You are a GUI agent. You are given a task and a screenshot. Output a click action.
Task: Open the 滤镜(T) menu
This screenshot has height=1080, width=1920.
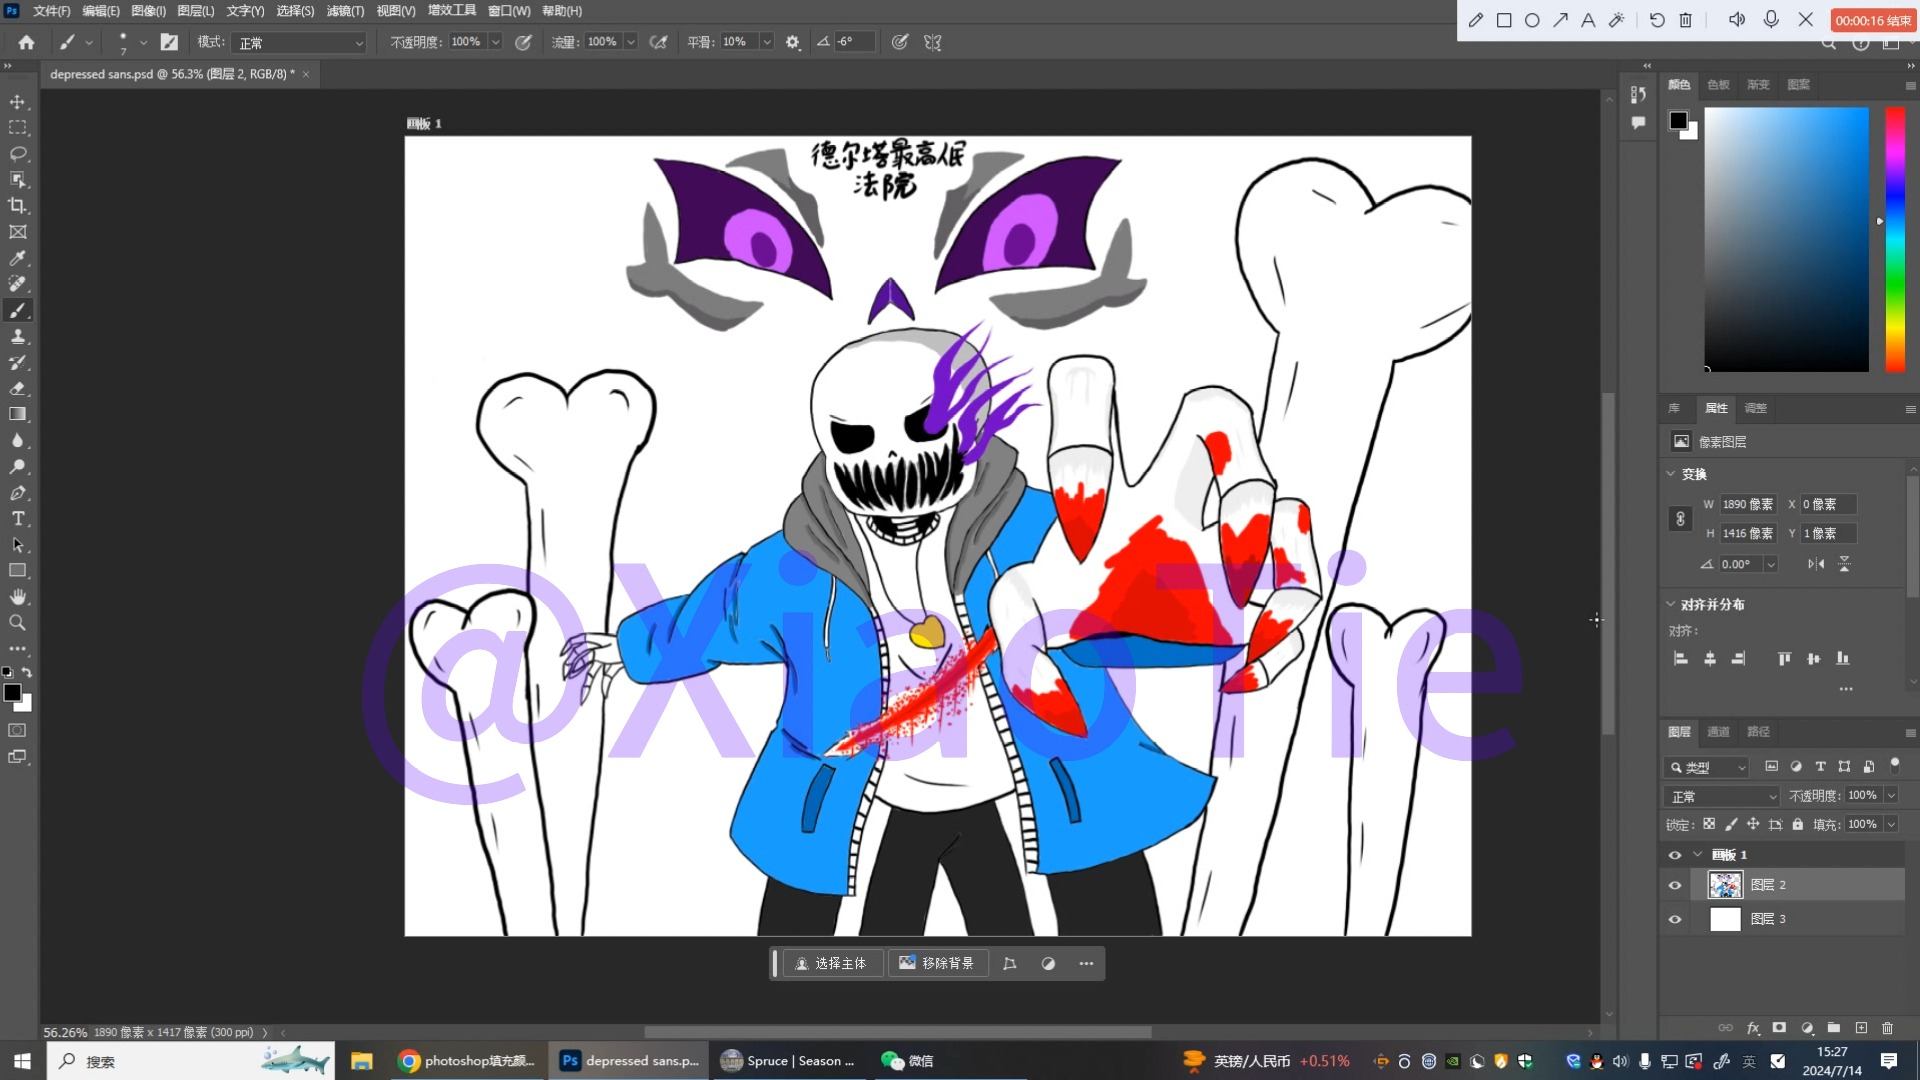tap(345, 11)
